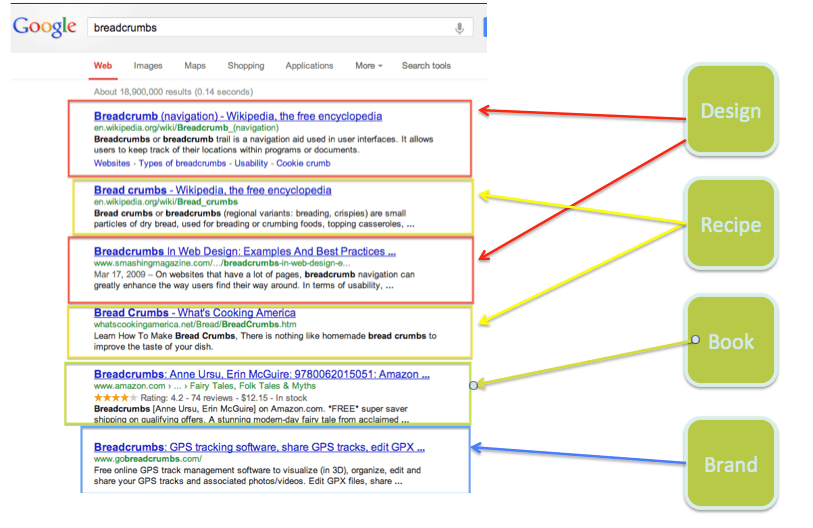Click the Google logo

click(45, 26)
